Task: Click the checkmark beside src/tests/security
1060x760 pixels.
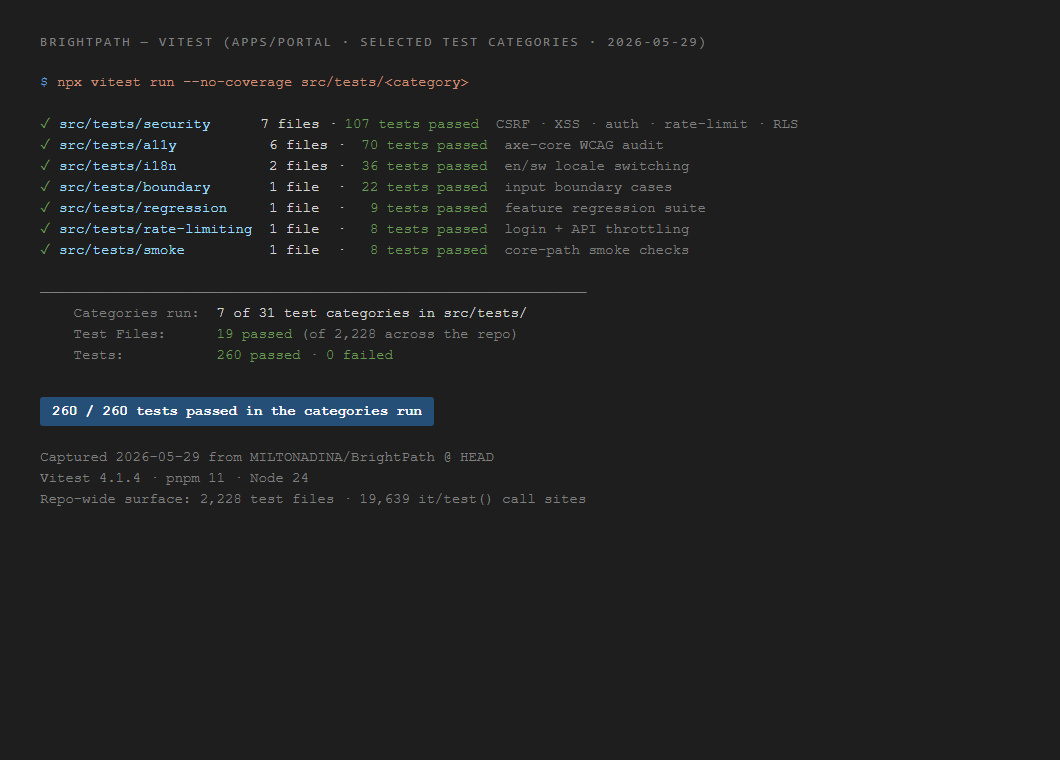Action: coord(45,124)
